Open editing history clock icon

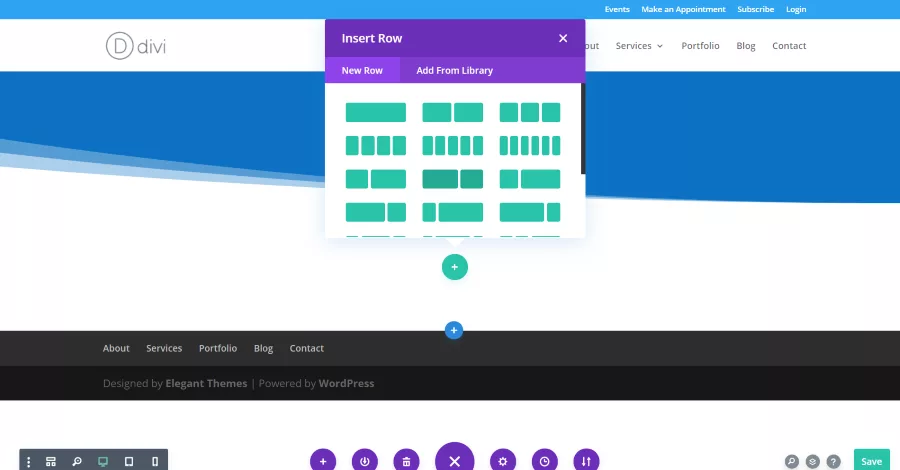545,461
